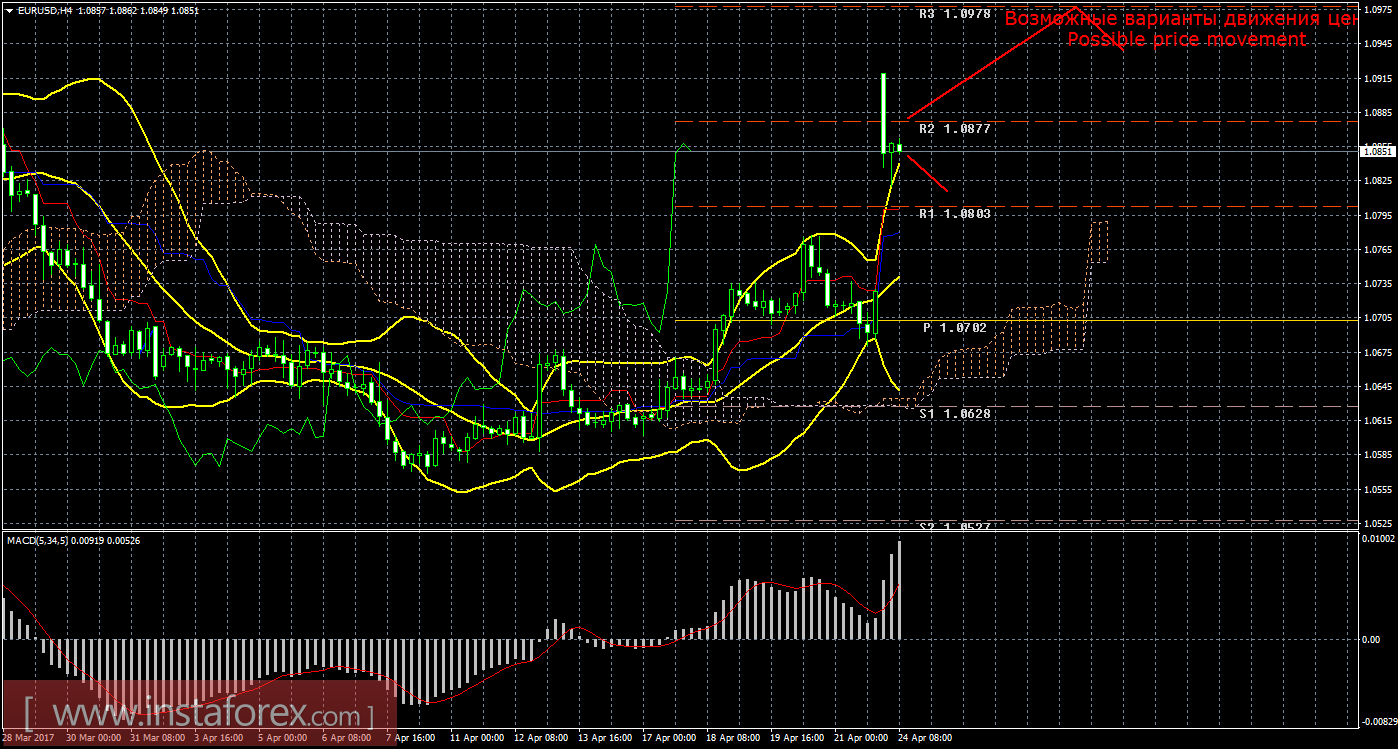Click the 1.0675 price axis label

pos(1379,352)
